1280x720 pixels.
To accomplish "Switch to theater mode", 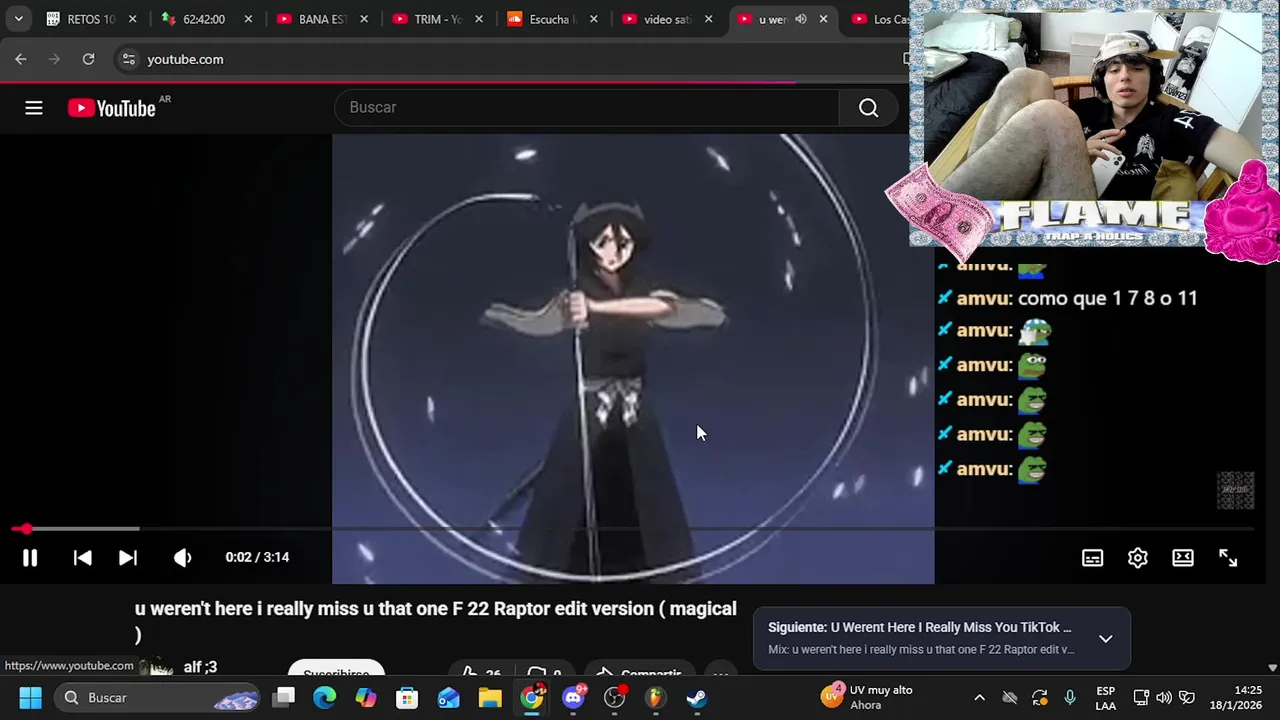I will 1183,558.
